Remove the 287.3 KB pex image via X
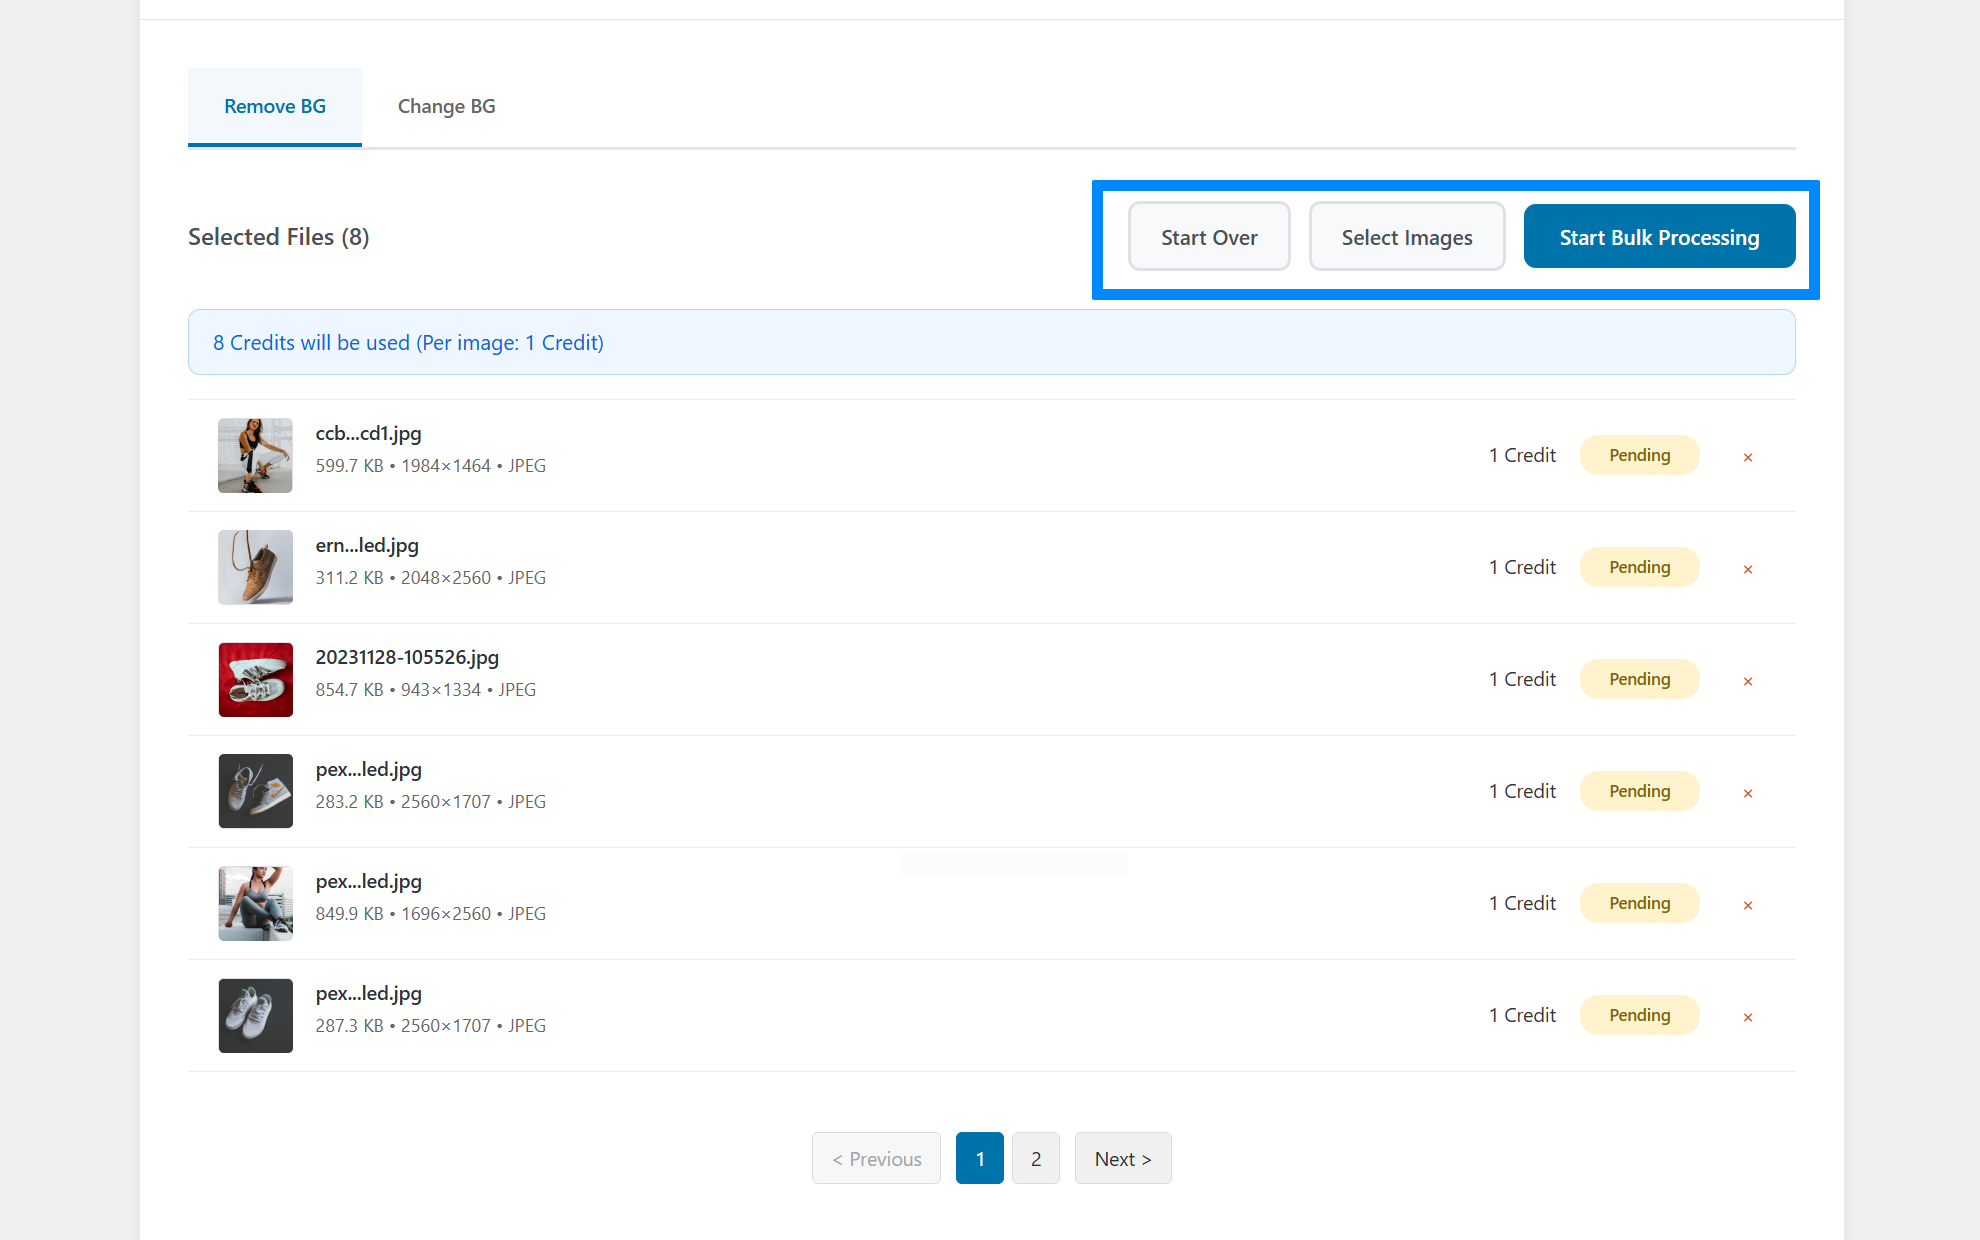1980x1240 pixels. pos(1748,1017)
